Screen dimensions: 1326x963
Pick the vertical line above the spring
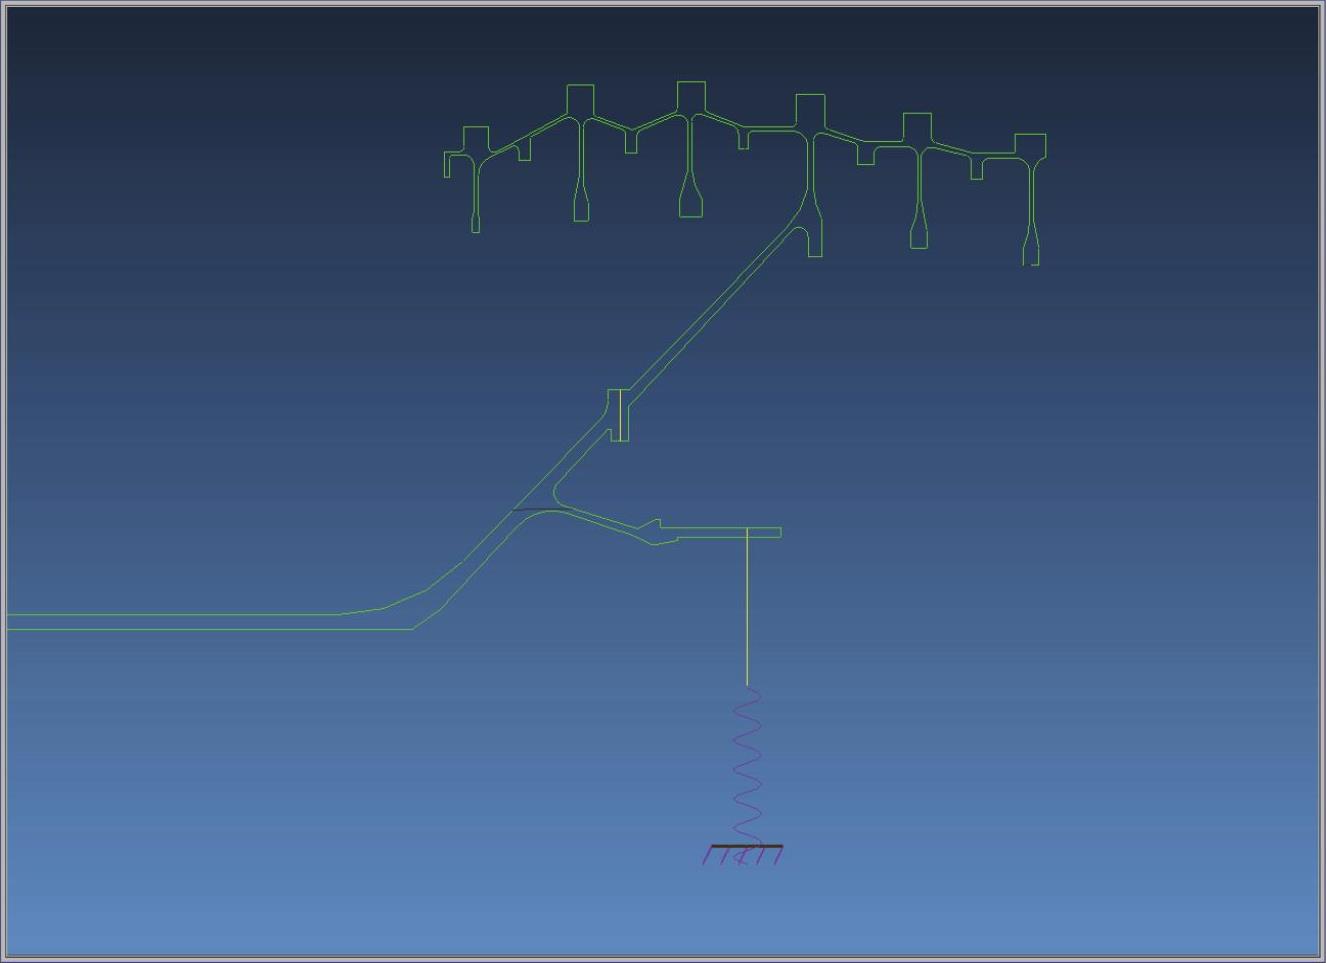point(747,610)
